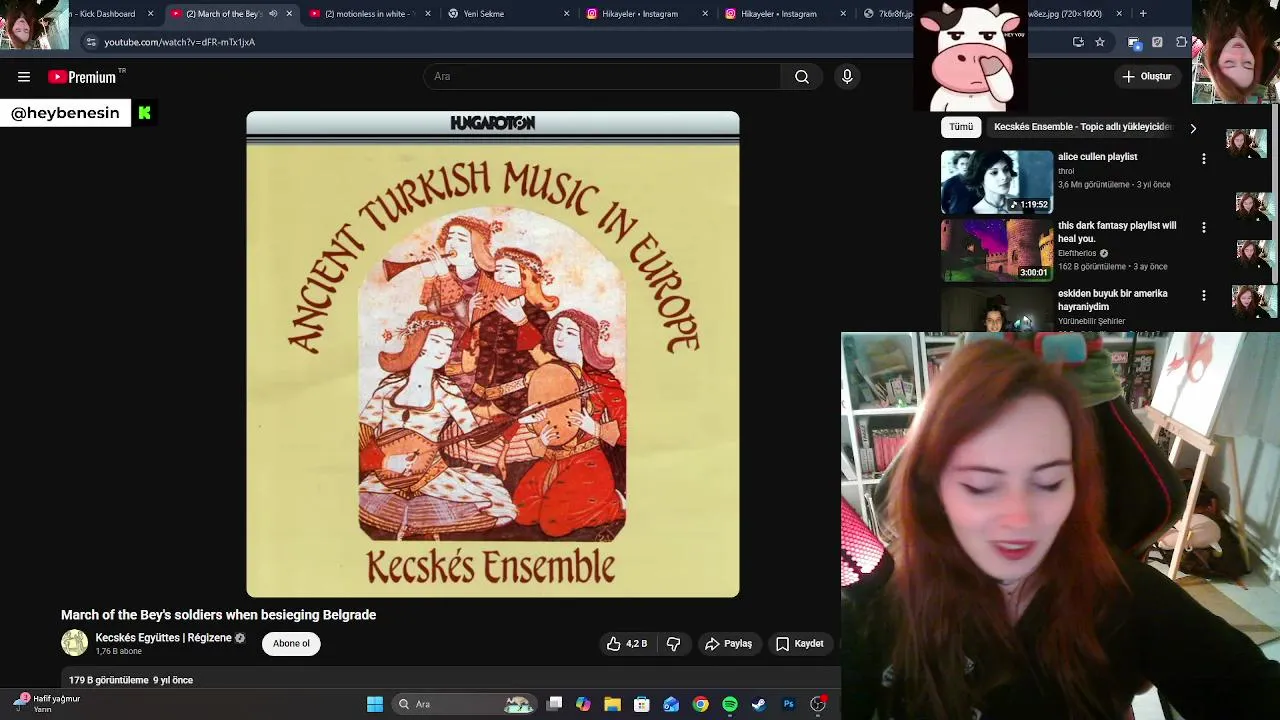View site information icon in address bar
Viewport: 1280px width, 720px height.
91,42
